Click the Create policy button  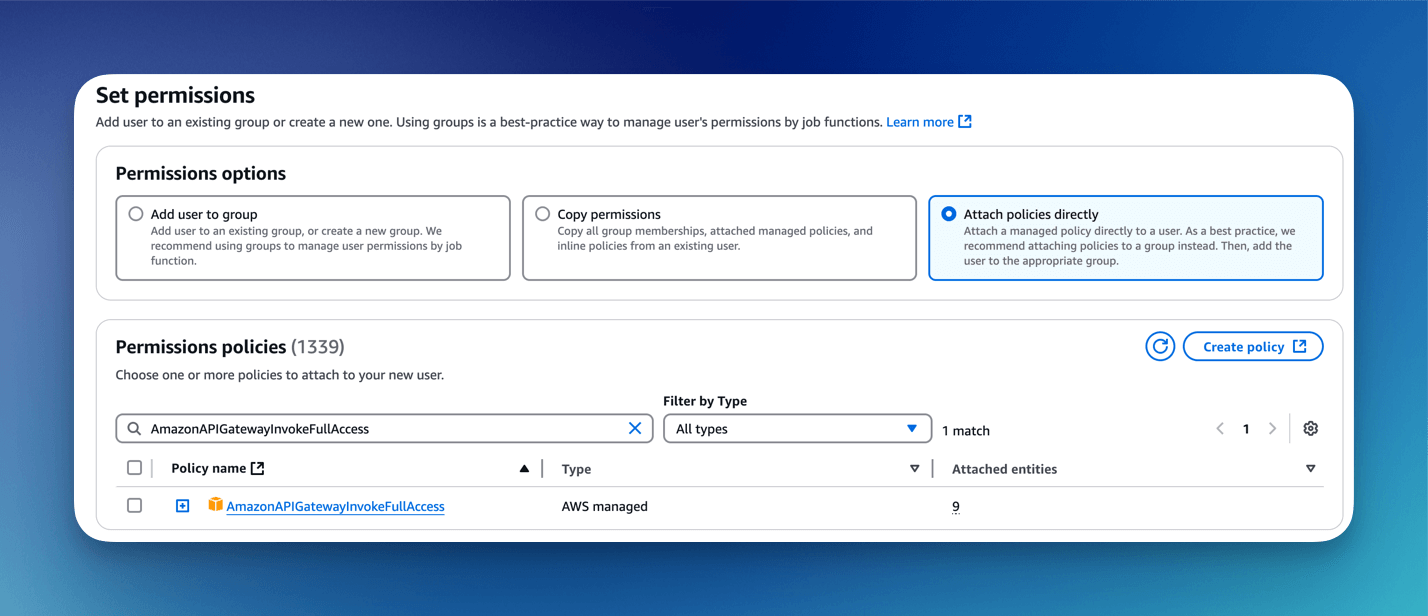pyautogui.click(x=1253, y=347)
